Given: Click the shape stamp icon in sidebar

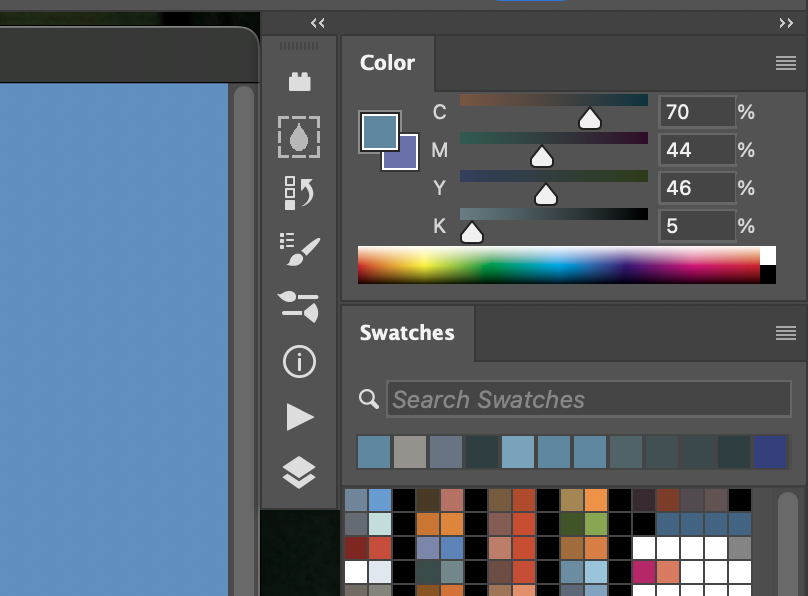Looking at the screenshot, I should (x=299, y=81).
